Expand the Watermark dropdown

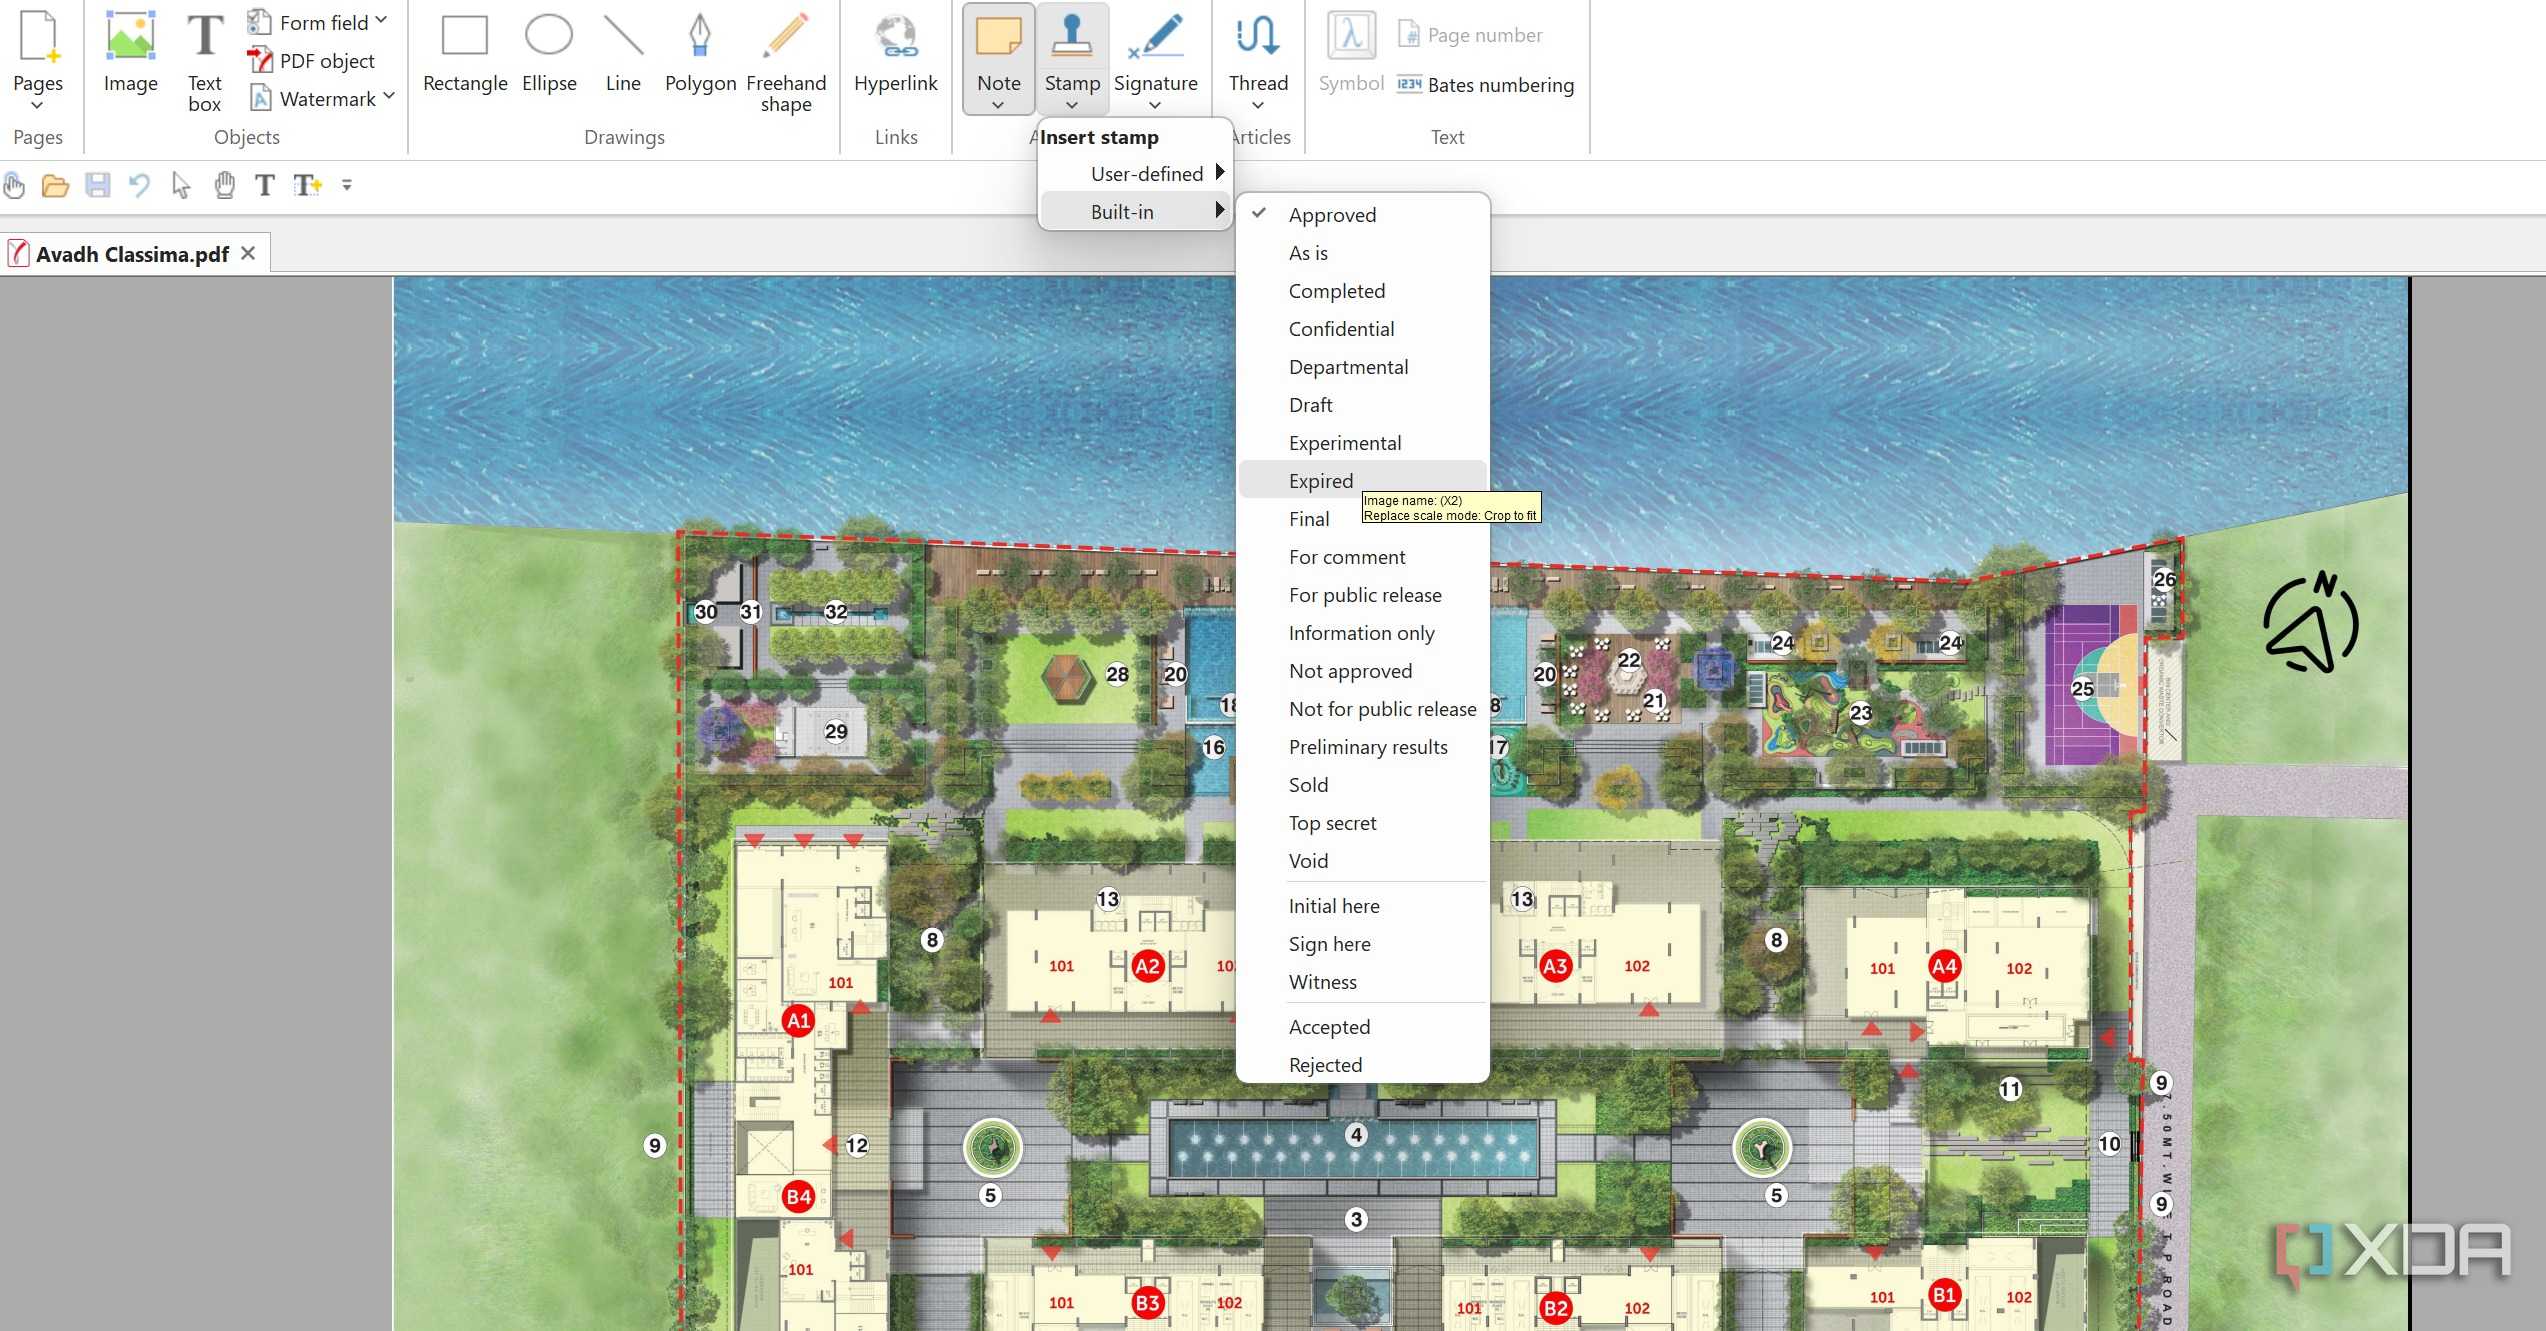point(389,97)
